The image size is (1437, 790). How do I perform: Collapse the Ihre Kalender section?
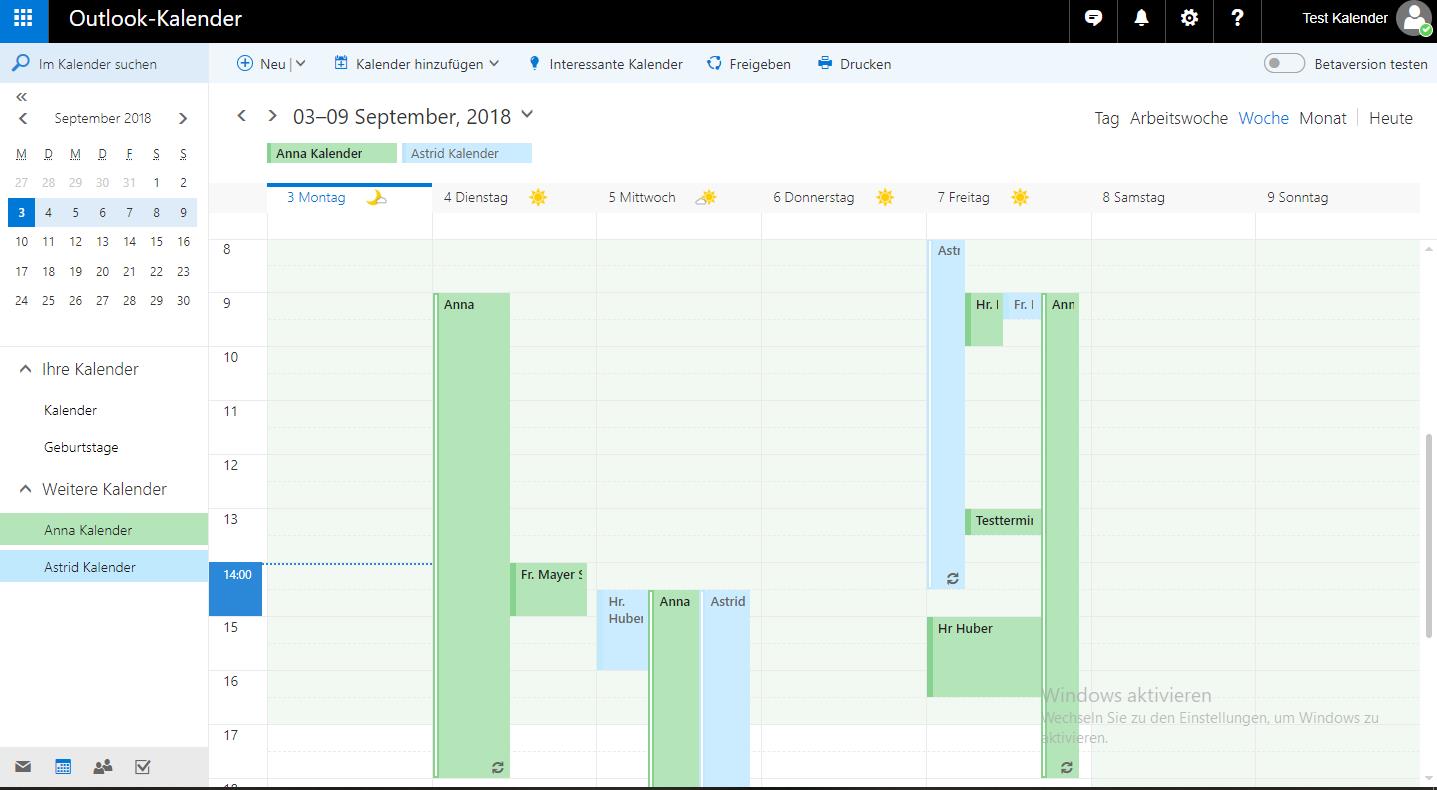pos(25,369)
